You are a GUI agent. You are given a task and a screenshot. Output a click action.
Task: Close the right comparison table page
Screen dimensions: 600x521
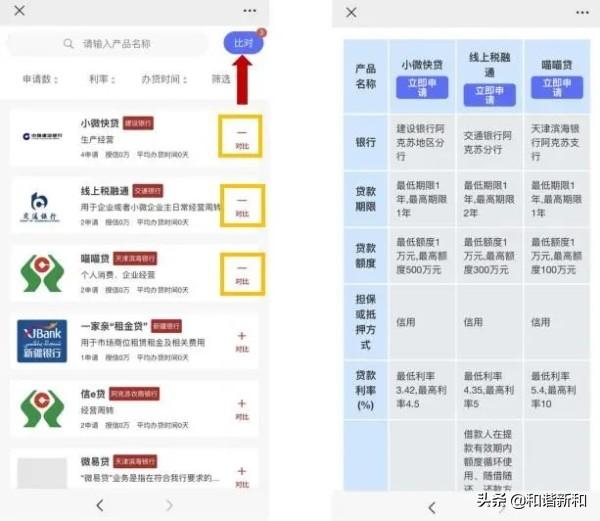click(x=351, y=12)
